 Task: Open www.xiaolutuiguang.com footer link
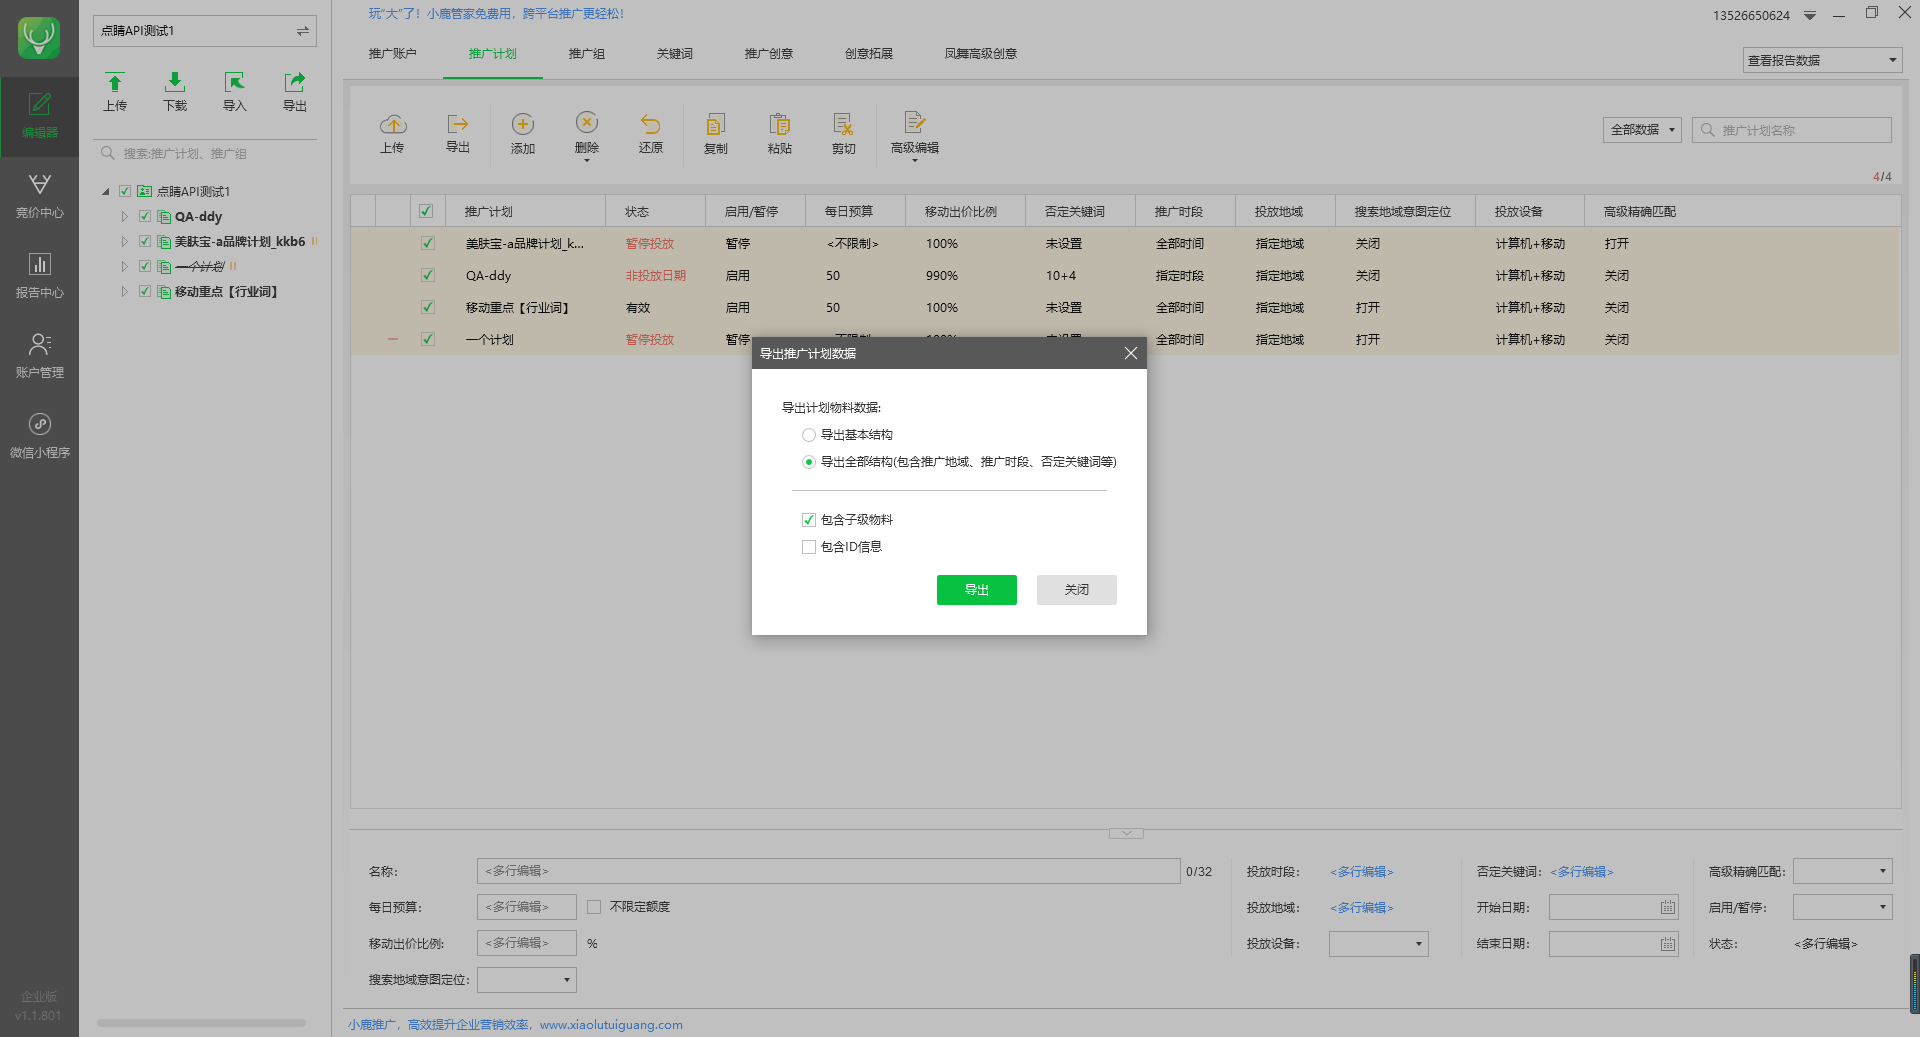[611, 1025]
